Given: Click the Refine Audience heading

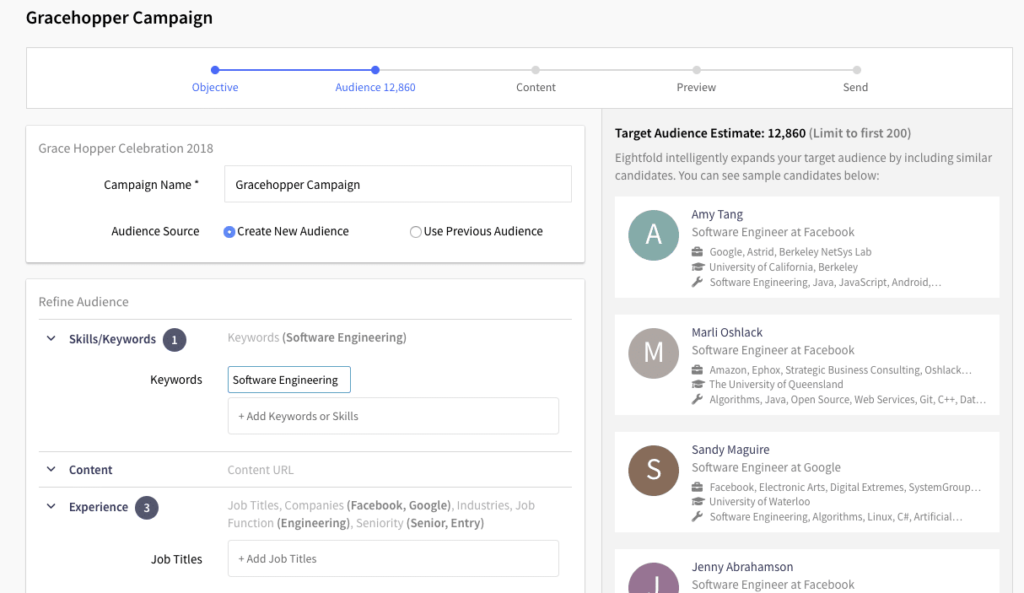Looking at the screenshot, I should click(84, 302).
